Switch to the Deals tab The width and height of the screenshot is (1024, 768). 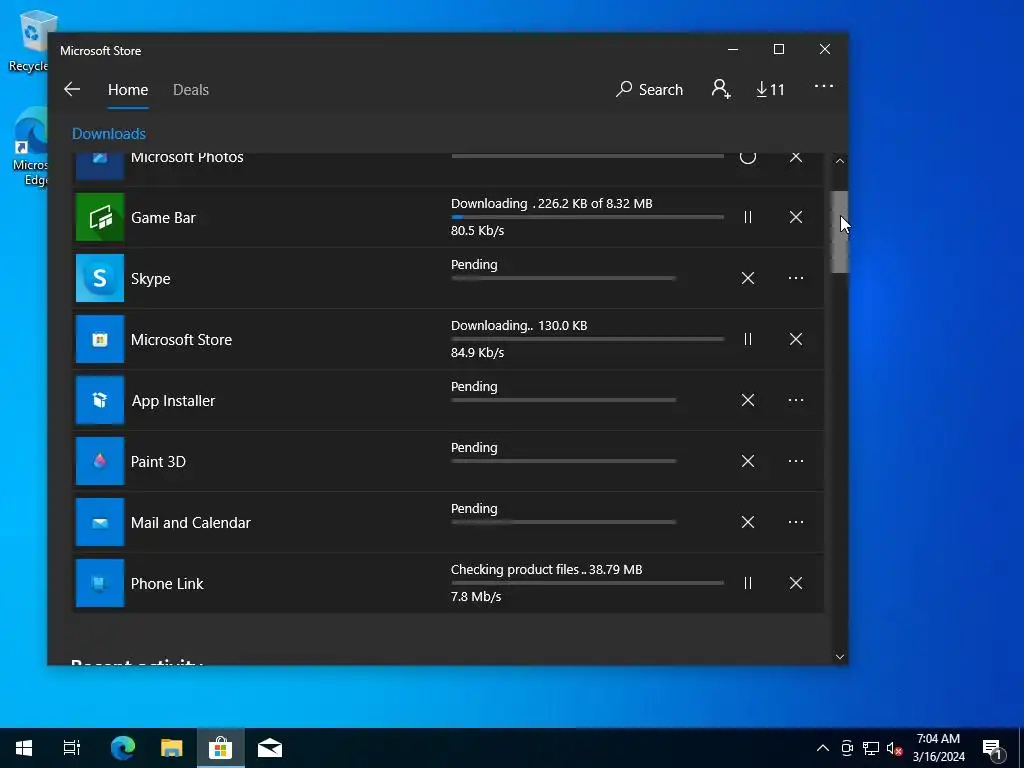click(x=191, y=89)
